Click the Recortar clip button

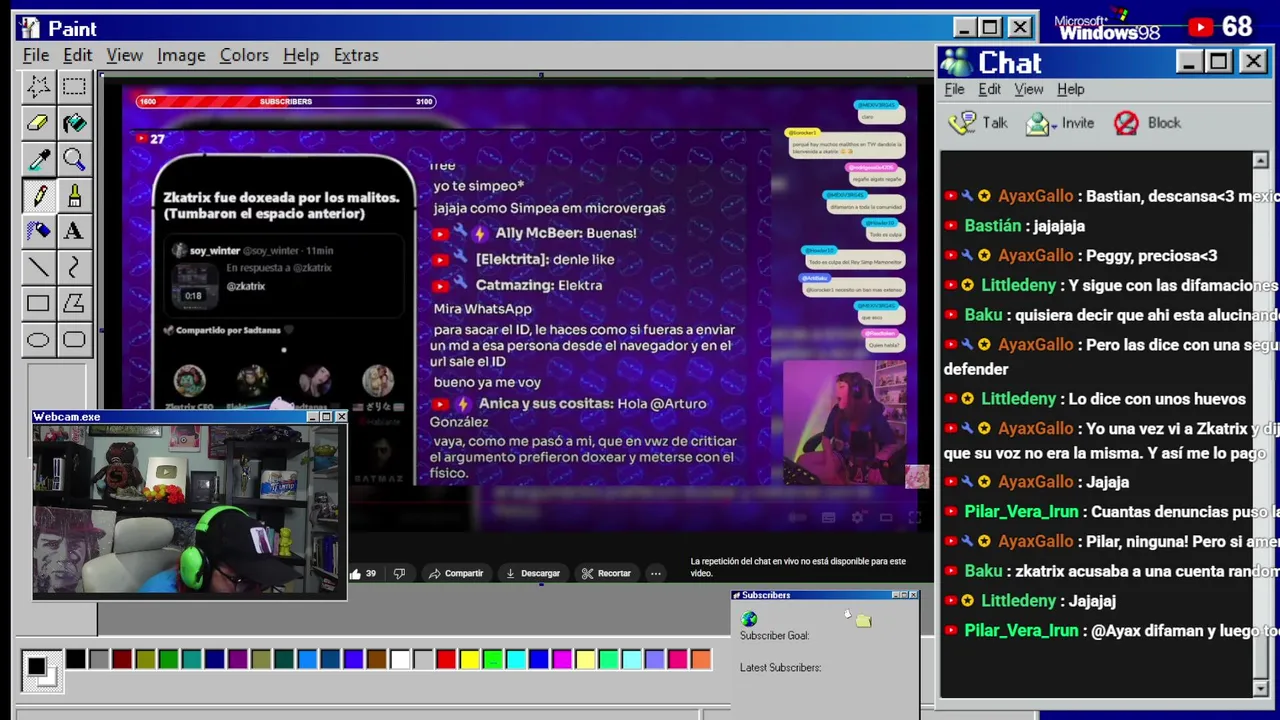607,573
